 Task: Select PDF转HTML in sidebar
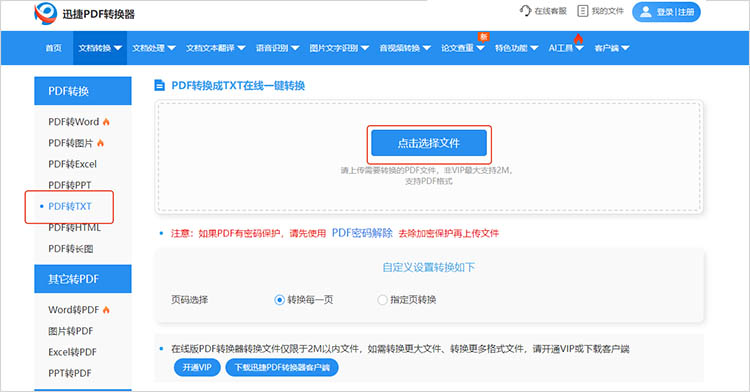[x=75, y=228]
